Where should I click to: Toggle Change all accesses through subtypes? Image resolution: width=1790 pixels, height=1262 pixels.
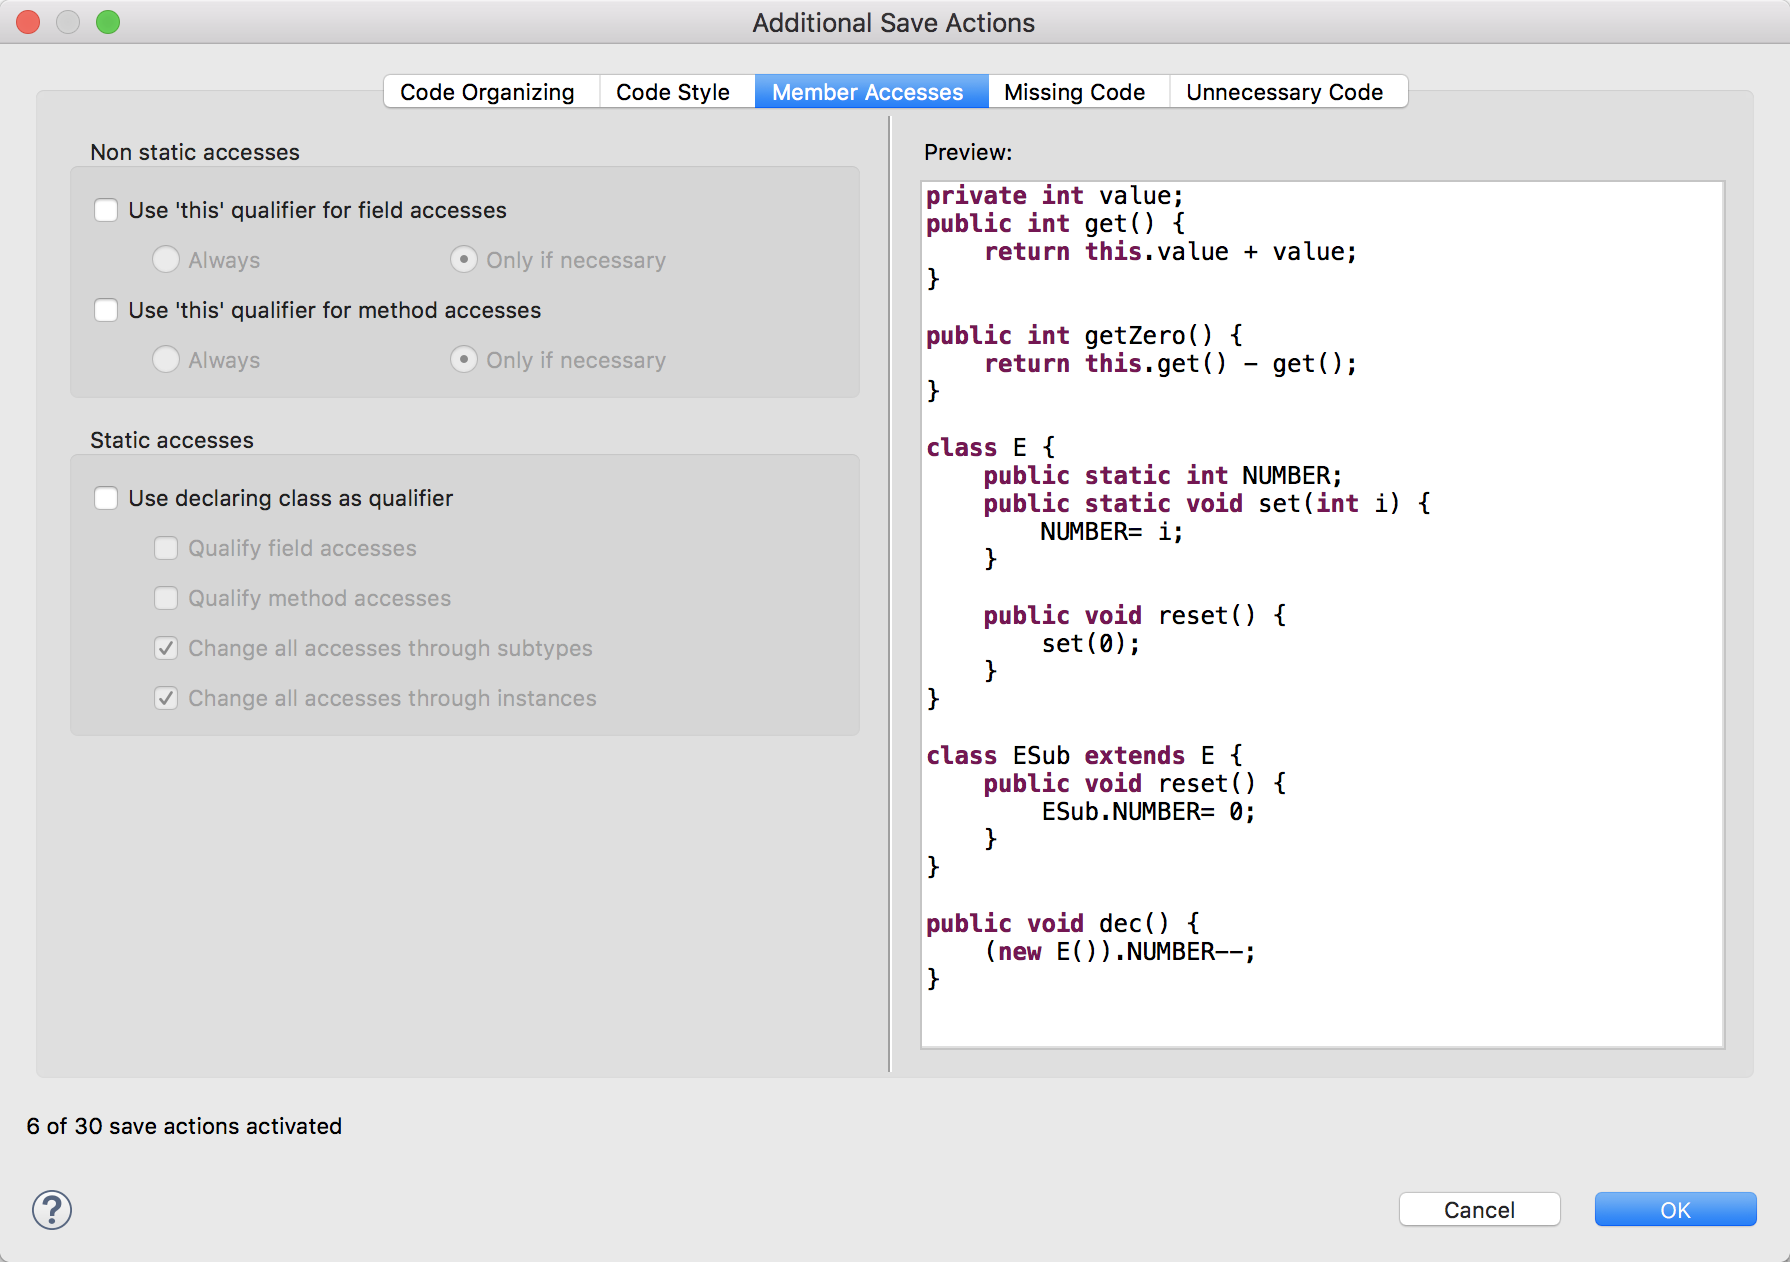click(166, 648)
